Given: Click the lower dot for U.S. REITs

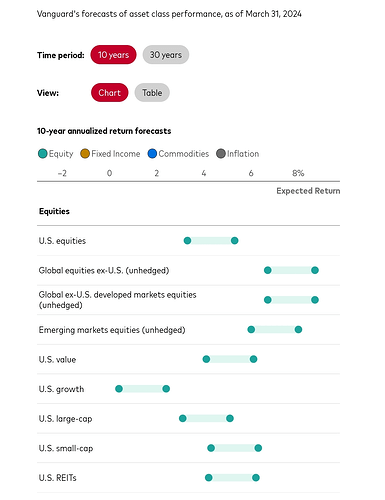Looking at the screenshot, I should 209,478.
